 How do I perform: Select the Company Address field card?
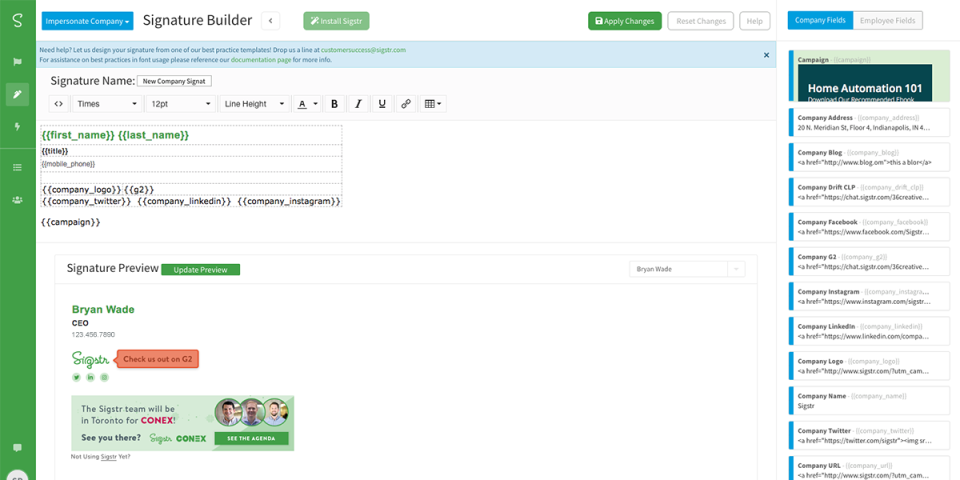pyautogui.click(x=869, y=122)
